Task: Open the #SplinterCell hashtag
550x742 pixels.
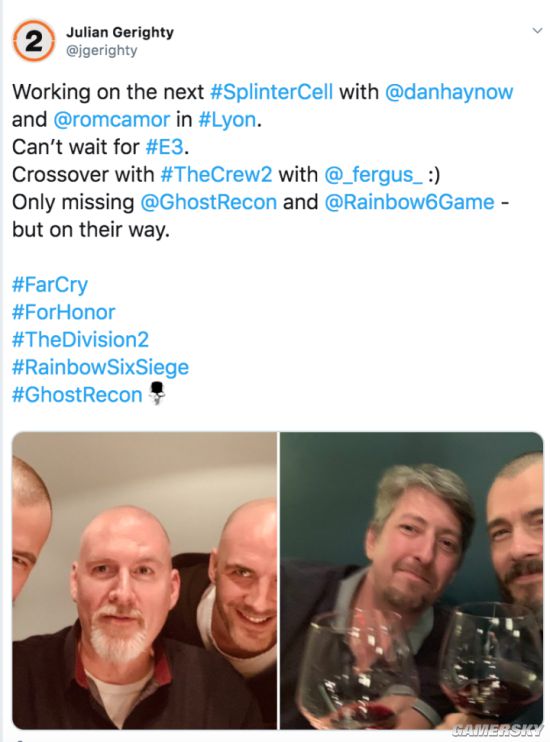Action: [x=271, y=92]
